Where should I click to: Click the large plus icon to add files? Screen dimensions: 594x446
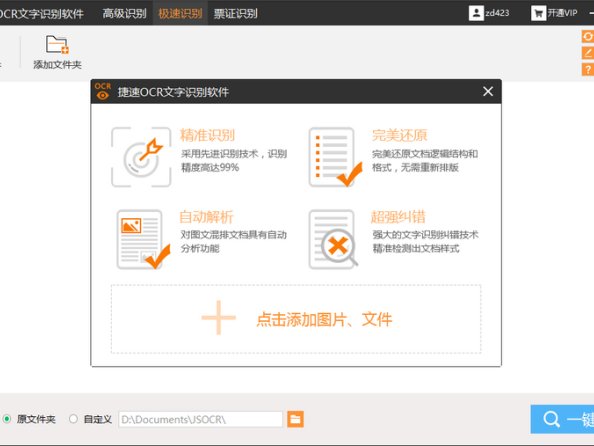[218, 318]
